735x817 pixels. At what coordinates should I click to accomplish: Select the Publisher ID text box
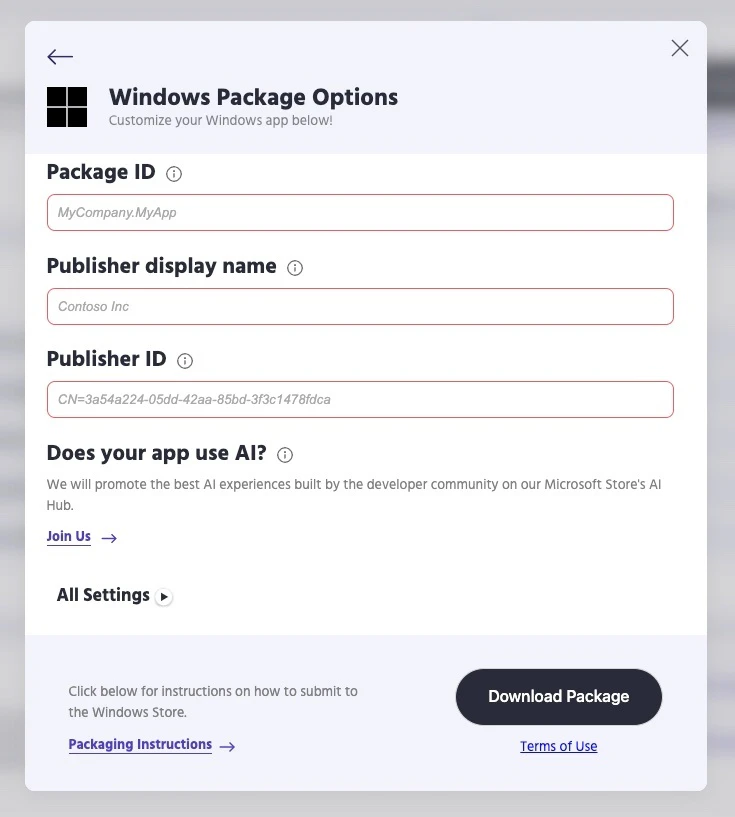tap(360, 399)
